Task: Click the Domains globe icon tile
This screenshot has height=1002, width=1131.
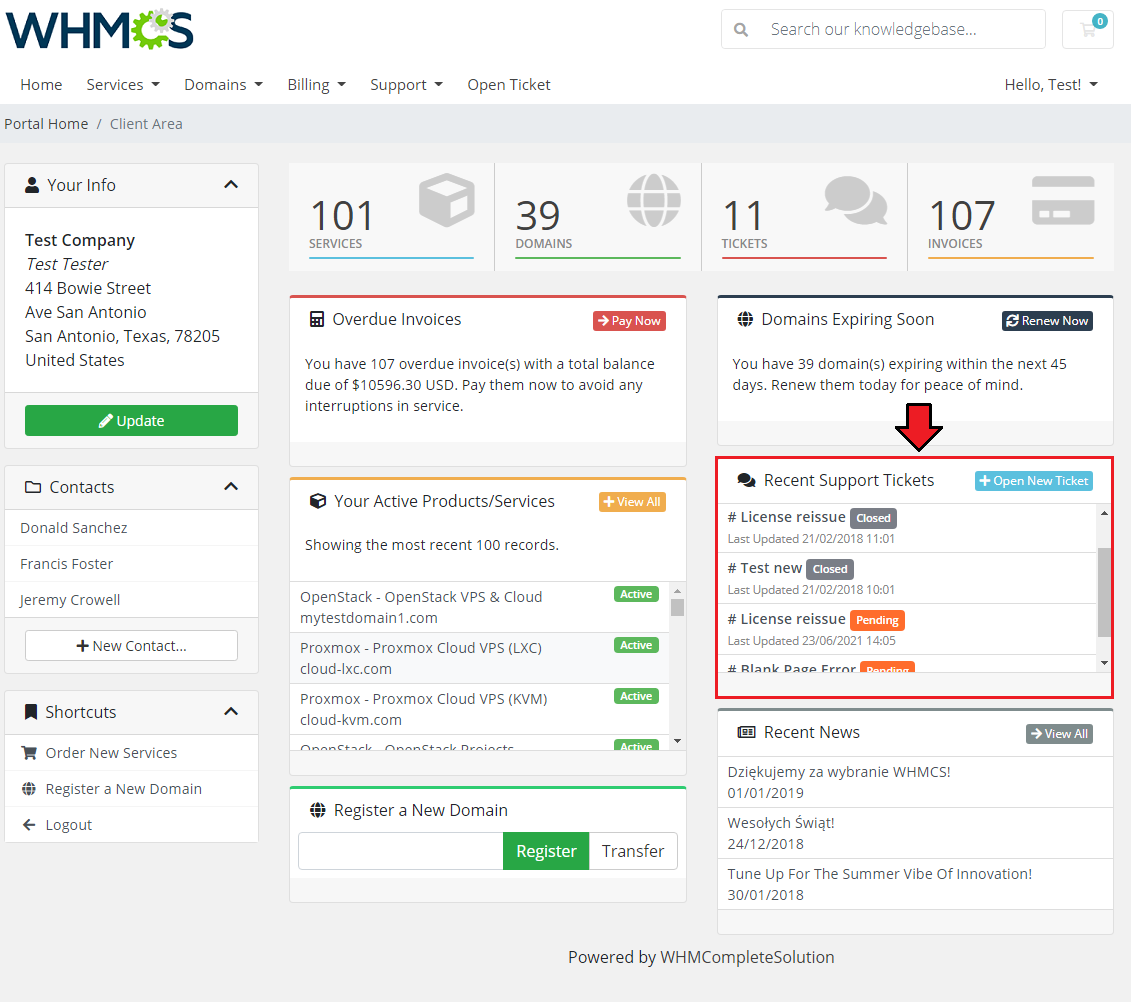Action: point(653,200)
